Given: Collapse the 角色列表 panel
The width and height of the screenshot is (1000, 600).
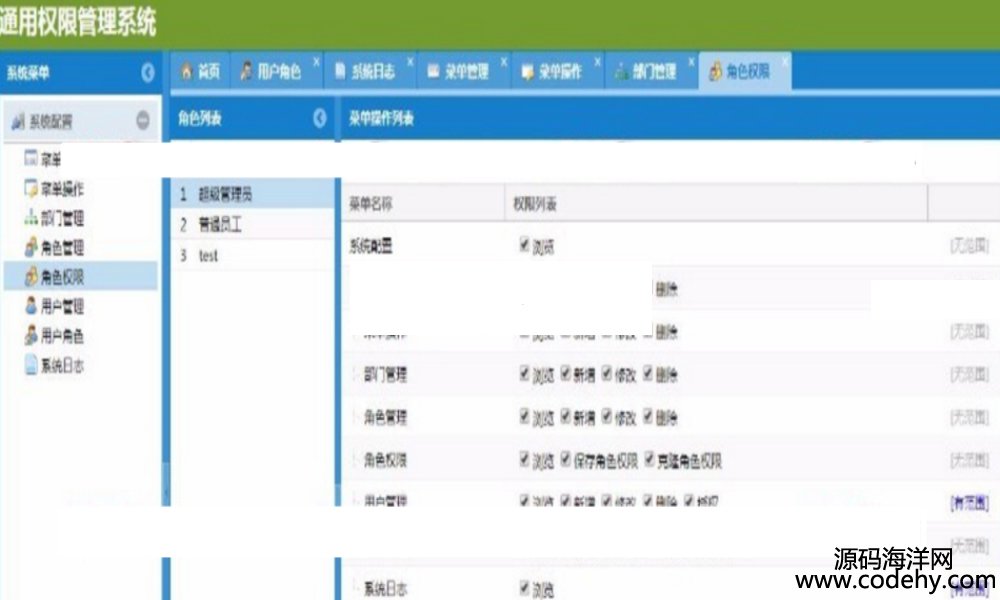Looking at the screenshot, I should (320, 118).
